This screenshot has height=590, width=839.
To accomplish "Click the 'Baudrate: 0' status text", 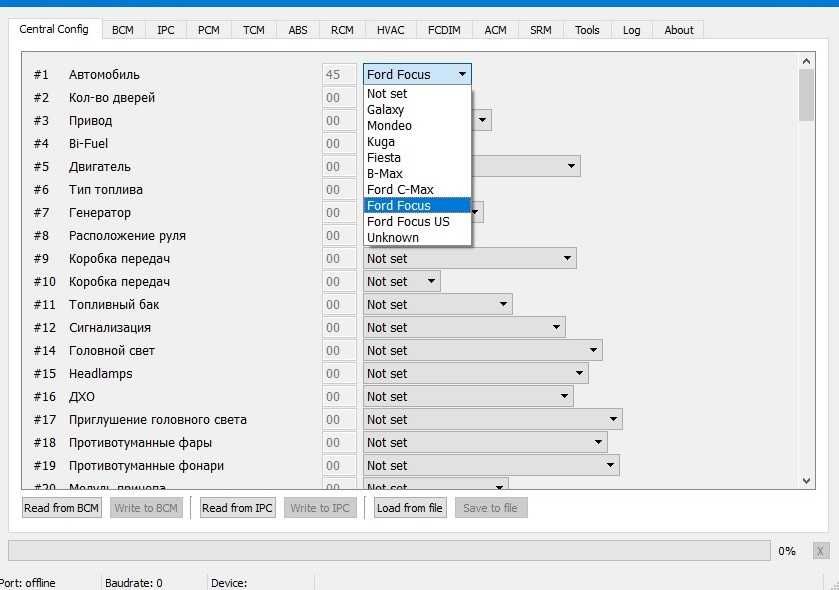I will pyautogui.click(x=134, y=583).
